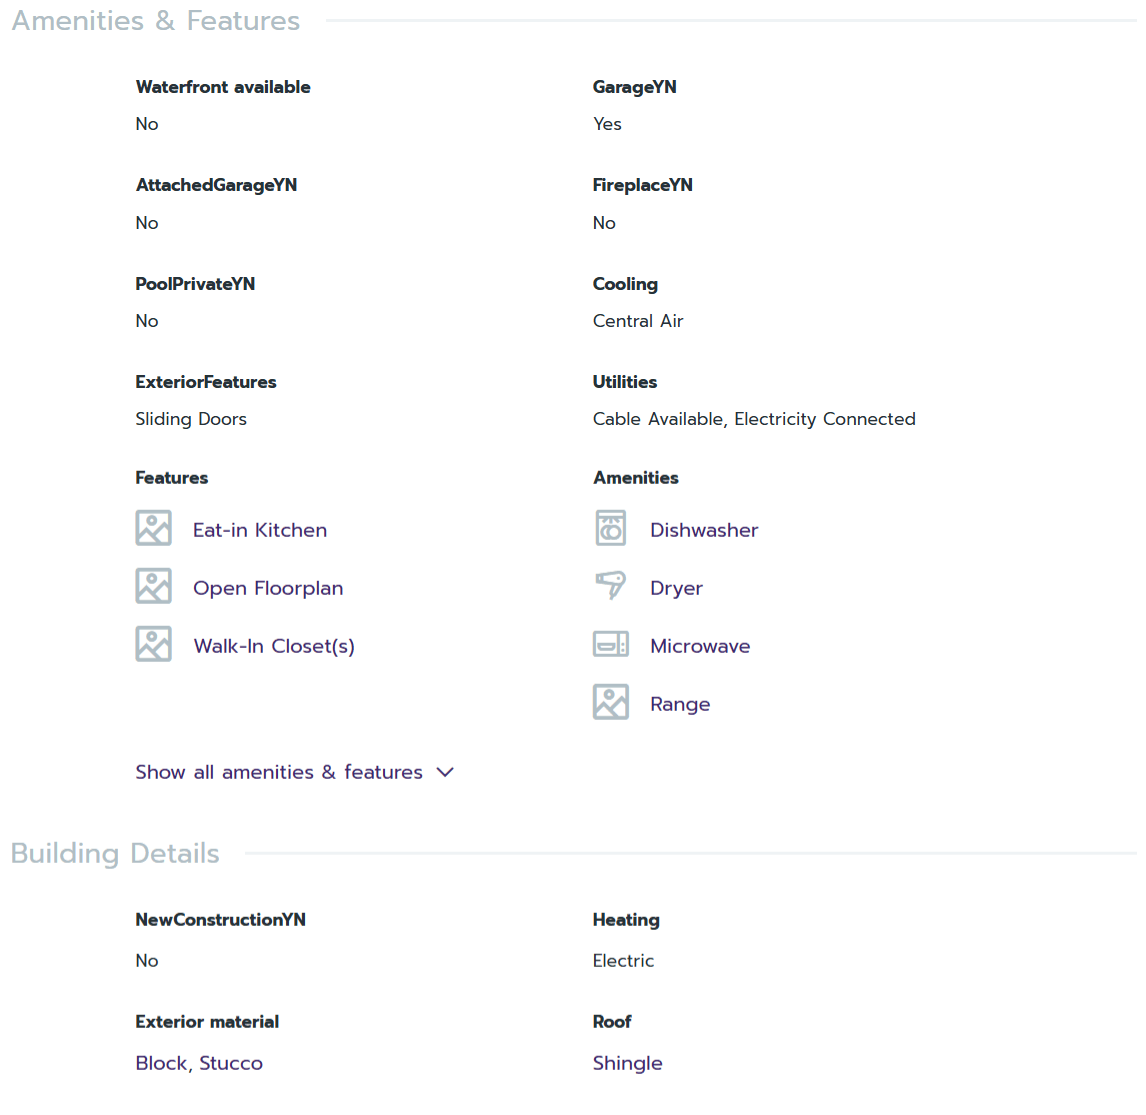Follow the Walk-In Closet(s) link
The width and height of the screenshot is (1146, 1115).
[274, 646]
